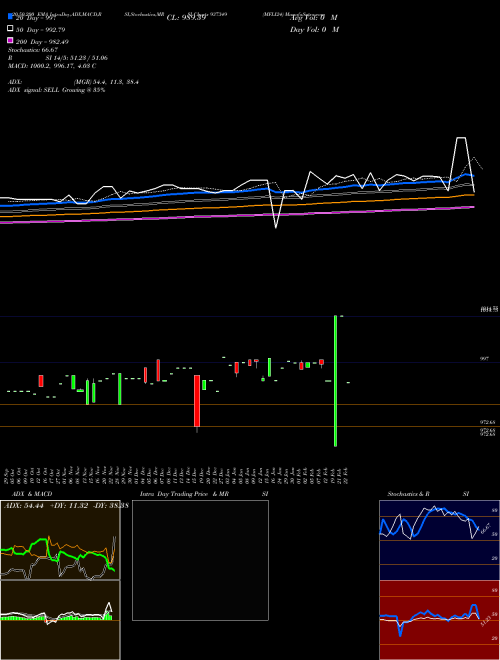The height and width of the screenshot is (660, 500).
Task: Click the 'Stochastics & RSI' panel title
Action: point(428,494)
